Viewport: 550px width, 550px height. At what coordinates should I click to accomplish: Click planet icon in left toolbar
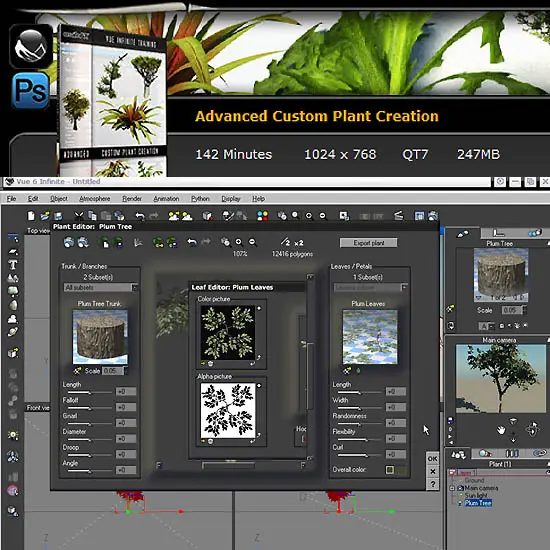(x=13, y=331)
